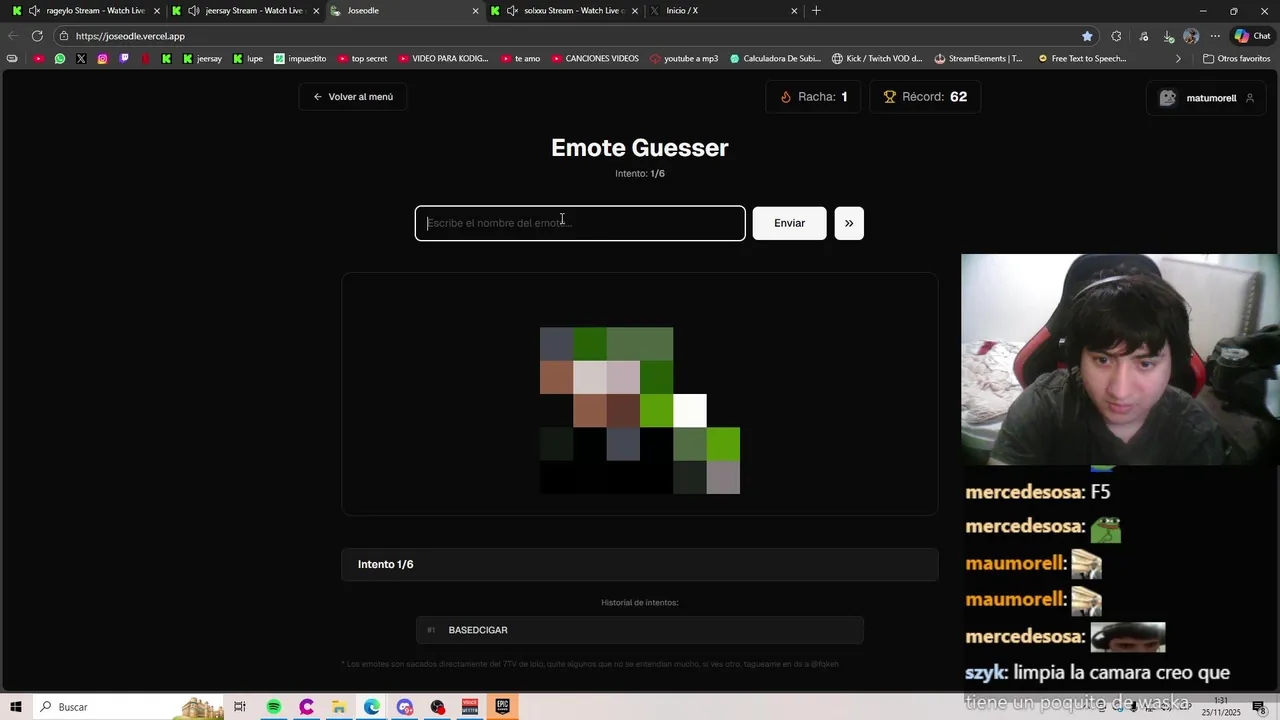Skip emote with the double-arrow button

click(849, 223)
